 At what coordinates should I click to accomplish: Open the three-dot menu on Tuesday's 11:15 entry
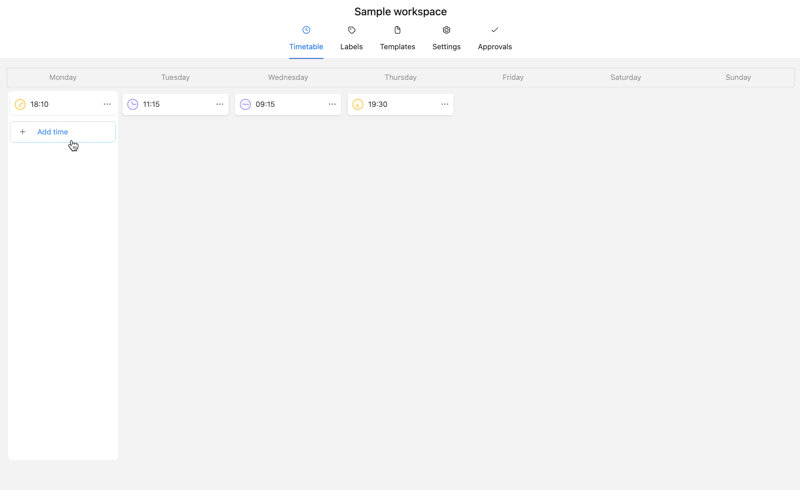coord(220,104)
